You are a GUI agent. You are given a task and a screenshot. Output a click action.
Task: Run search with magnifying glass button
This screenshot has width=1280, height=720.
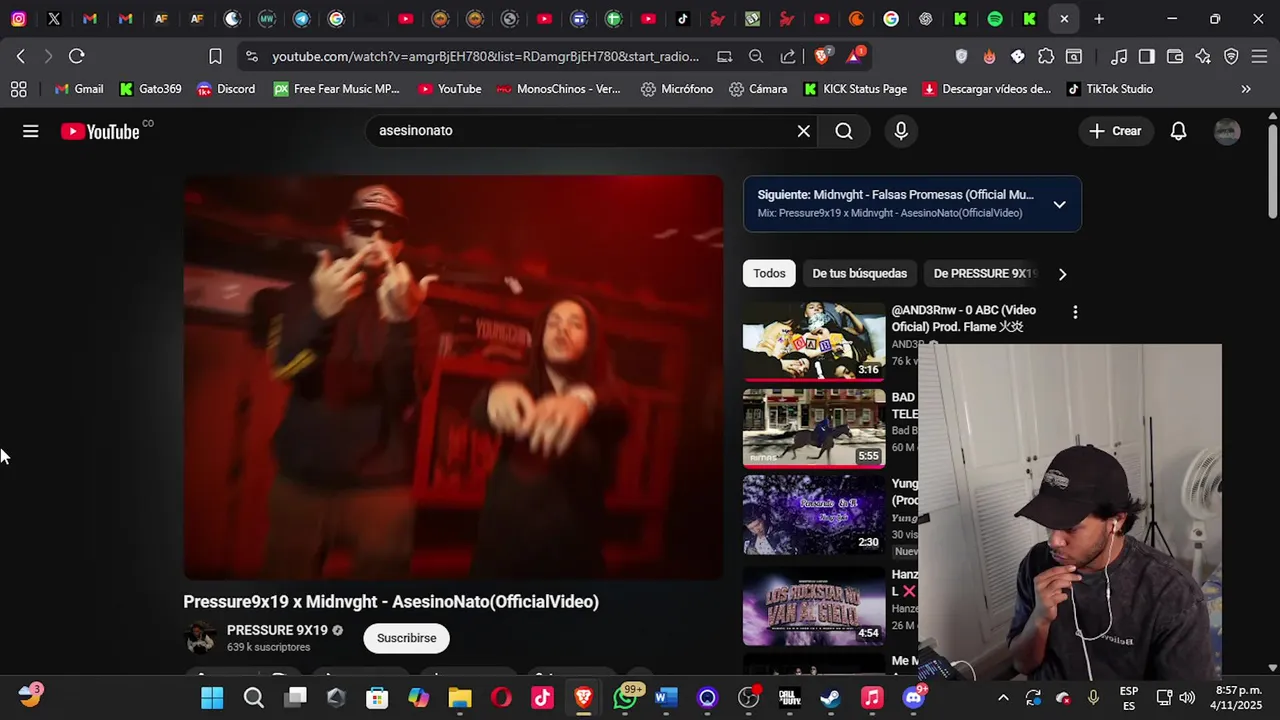[x=844, y=131]
